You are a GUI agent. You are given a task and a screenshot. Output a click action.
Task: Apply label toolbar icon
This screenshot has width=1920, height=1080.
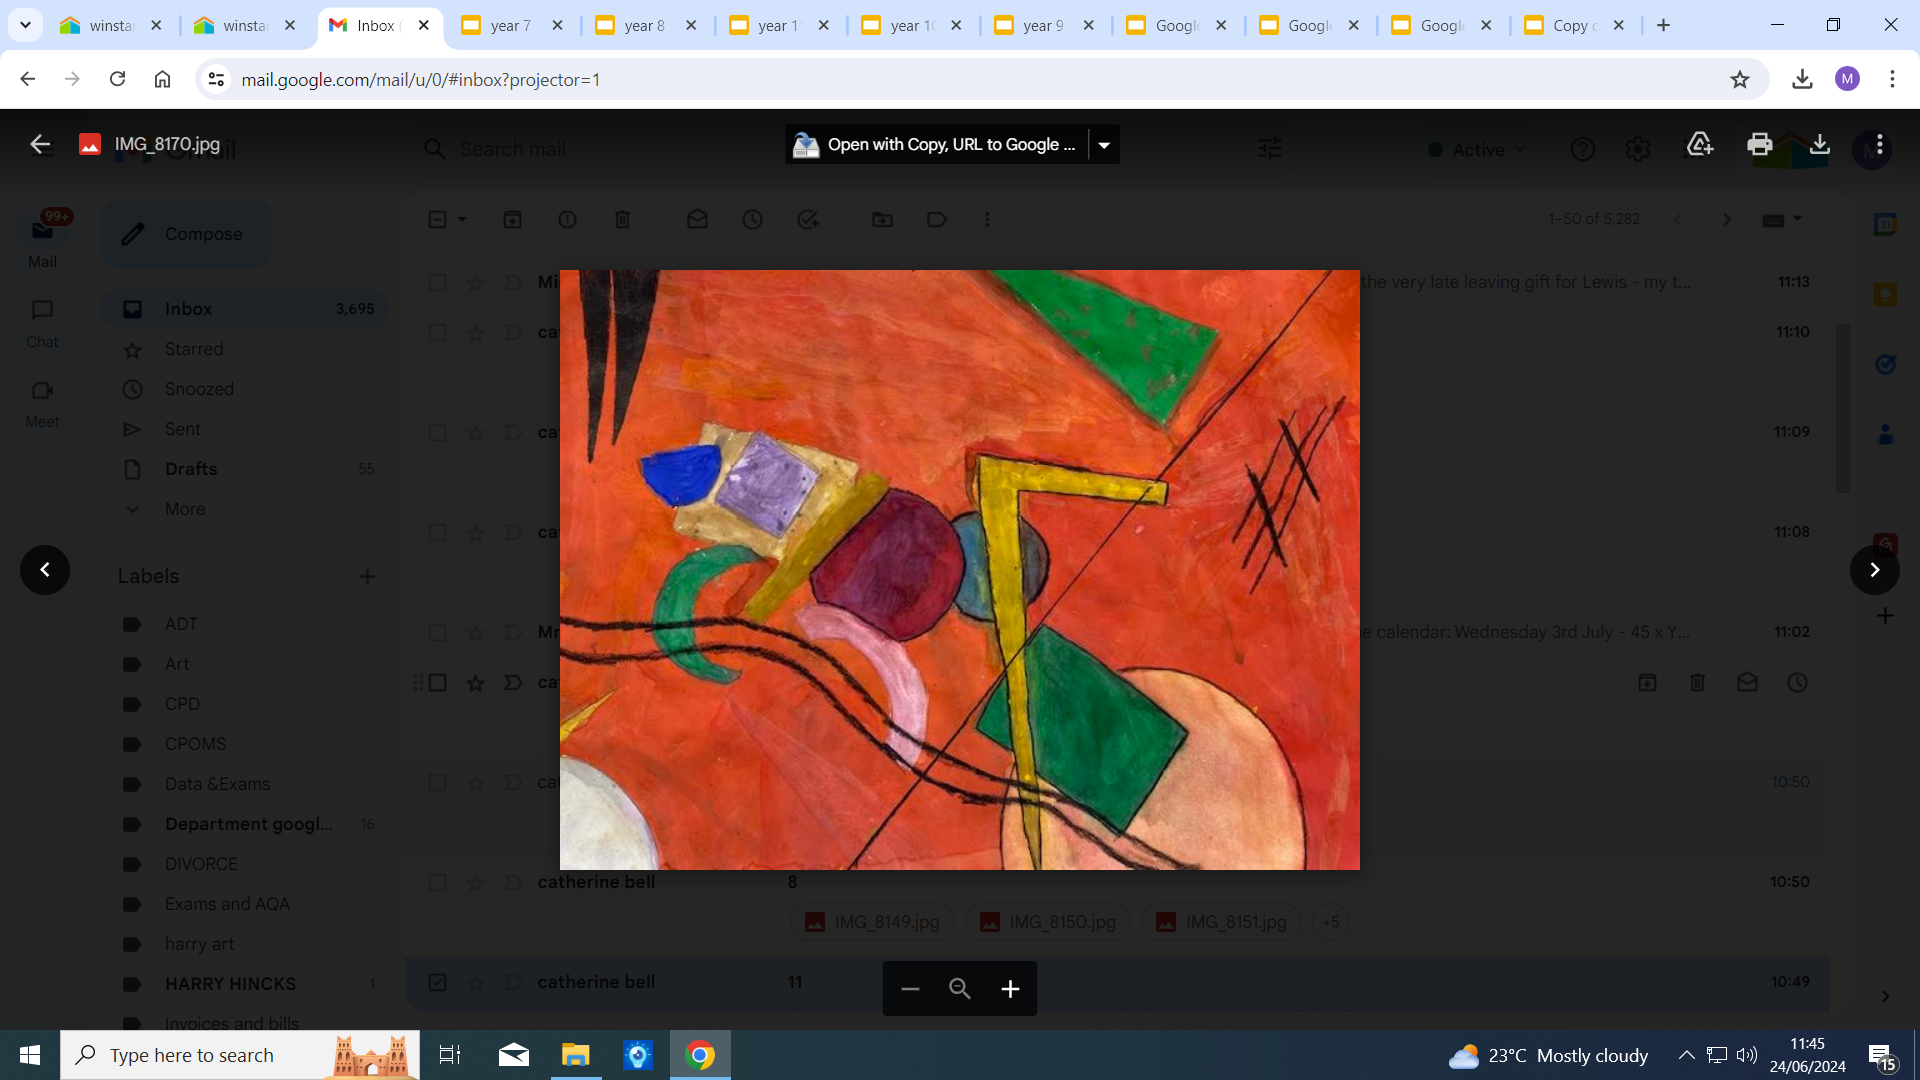[x=937, y=219]
